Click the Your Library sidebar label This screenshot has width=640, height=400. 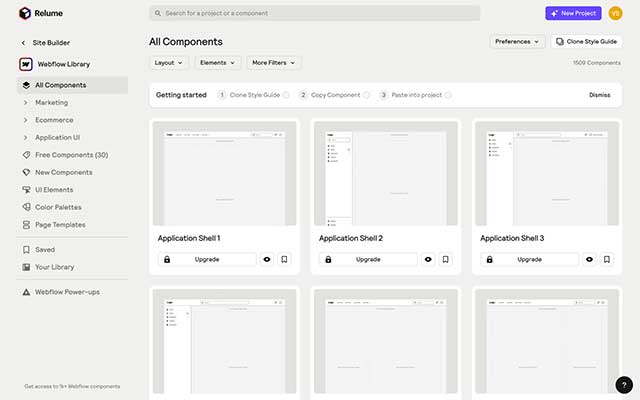(x=55, y=267)
